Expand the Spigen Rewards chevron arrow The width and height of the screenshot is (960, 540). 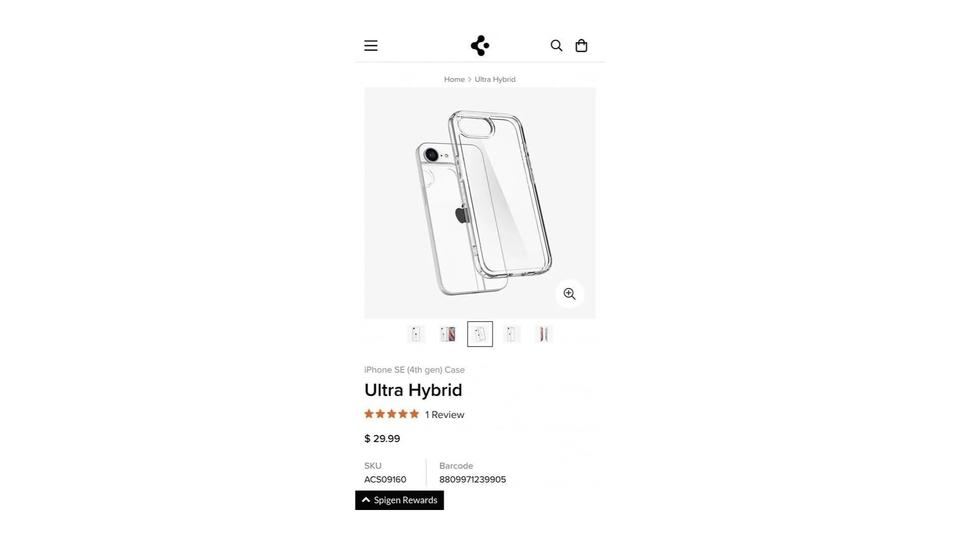(366, 500)
